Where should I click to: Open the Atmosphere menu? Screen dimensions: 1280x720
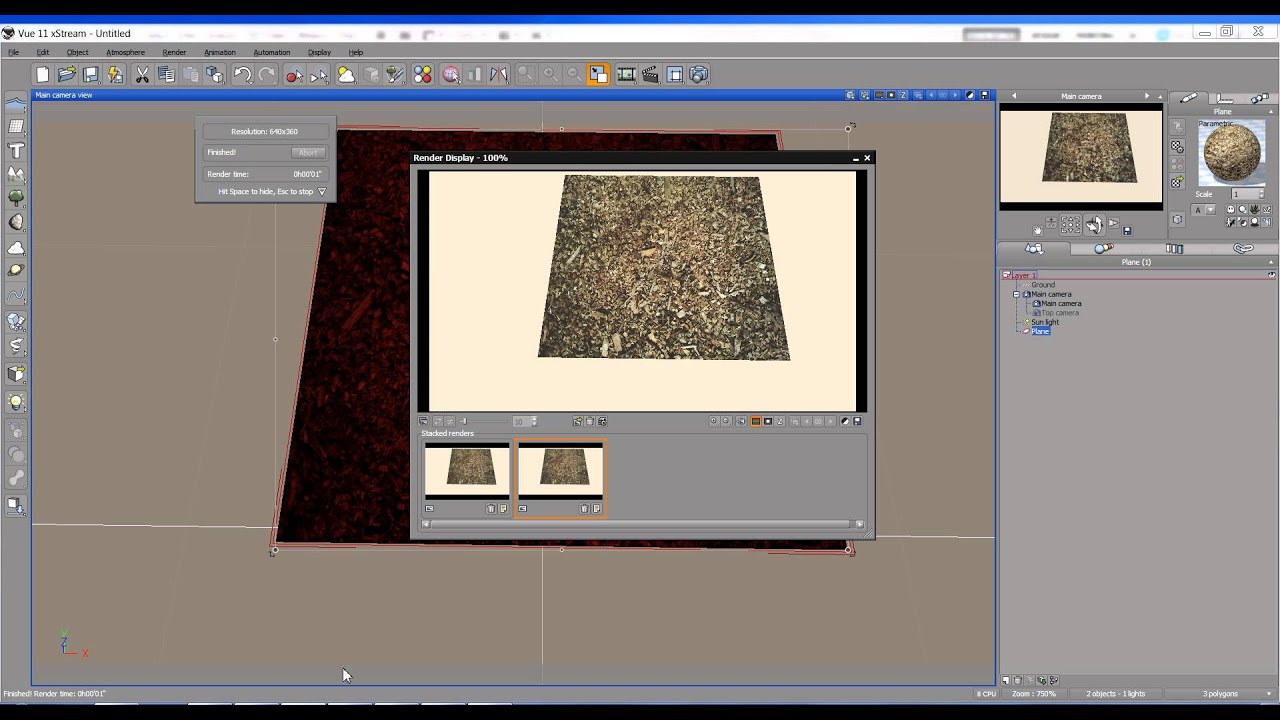point(125,52)
